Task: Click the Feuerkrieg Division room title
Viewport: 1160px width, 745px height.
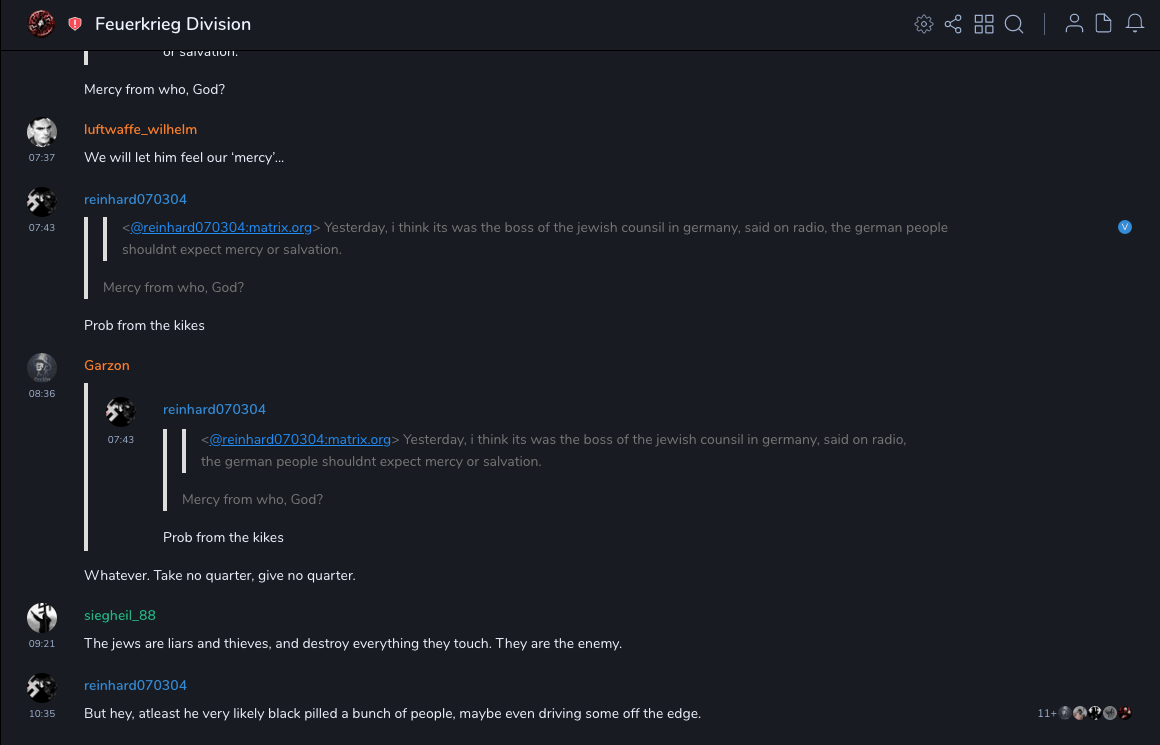Action: point(173,24)
